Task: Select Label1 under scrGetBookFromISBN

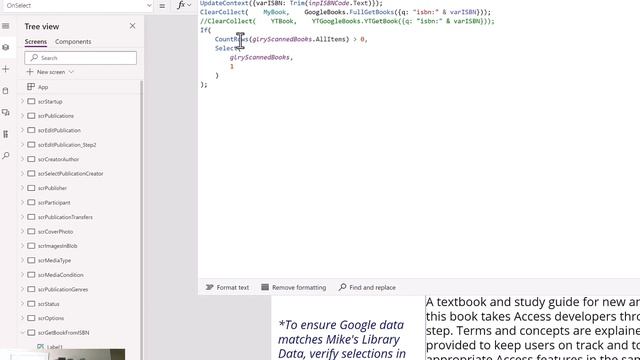Action: tap(54, 347)
